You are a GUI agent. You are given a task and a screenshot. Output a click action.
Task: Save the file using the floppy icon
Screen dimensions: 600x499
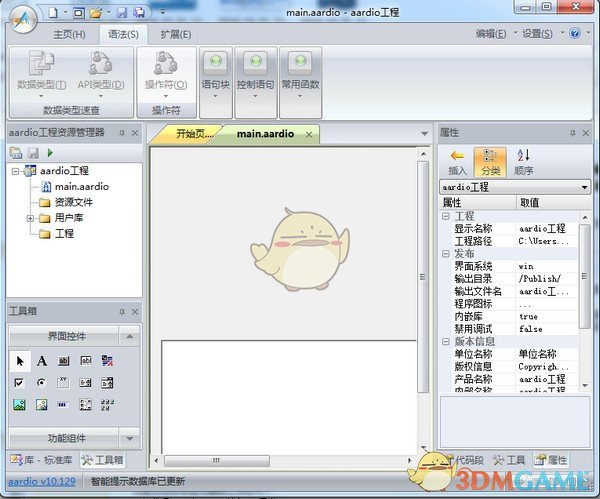tap(122, 13)
